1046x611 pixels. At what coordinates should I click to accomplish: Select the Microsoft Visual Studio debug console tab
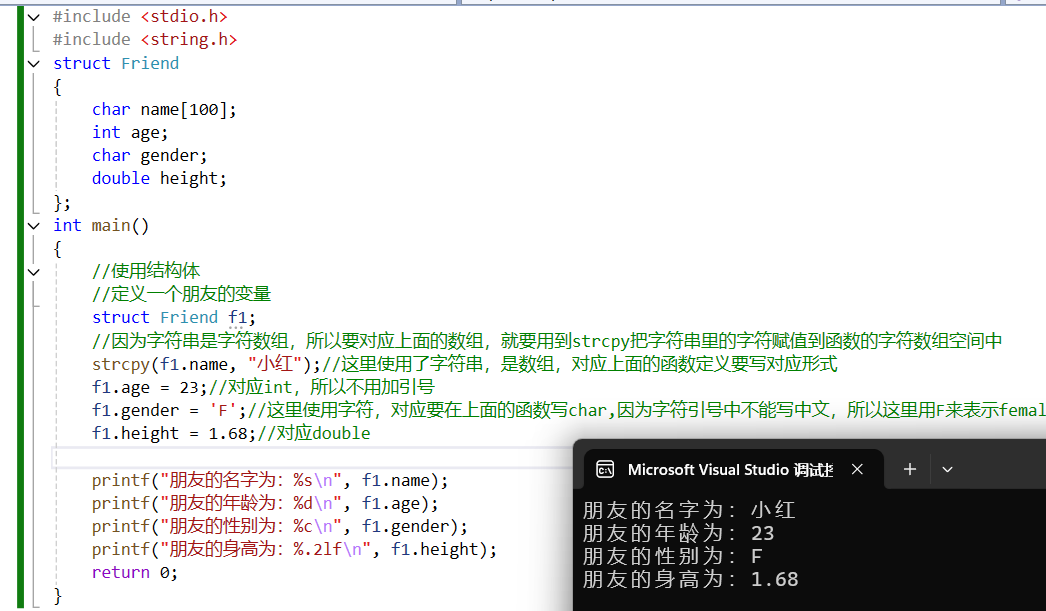[x=734, y=470]
